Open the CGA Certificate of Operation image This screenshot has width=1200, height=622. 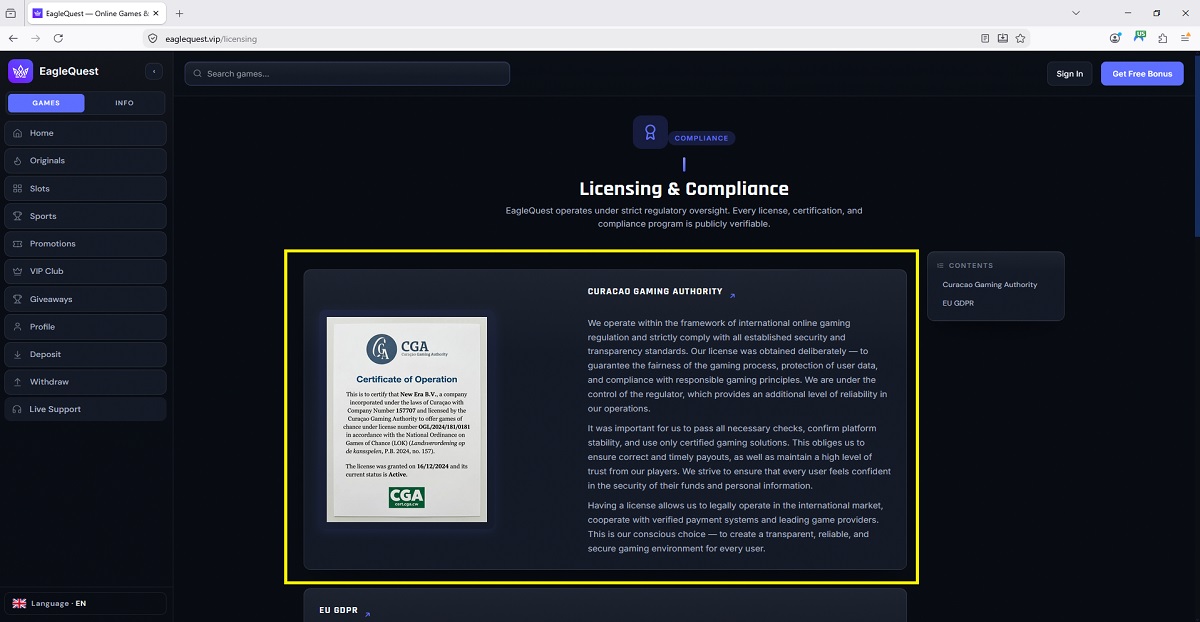tap(406, 419)
